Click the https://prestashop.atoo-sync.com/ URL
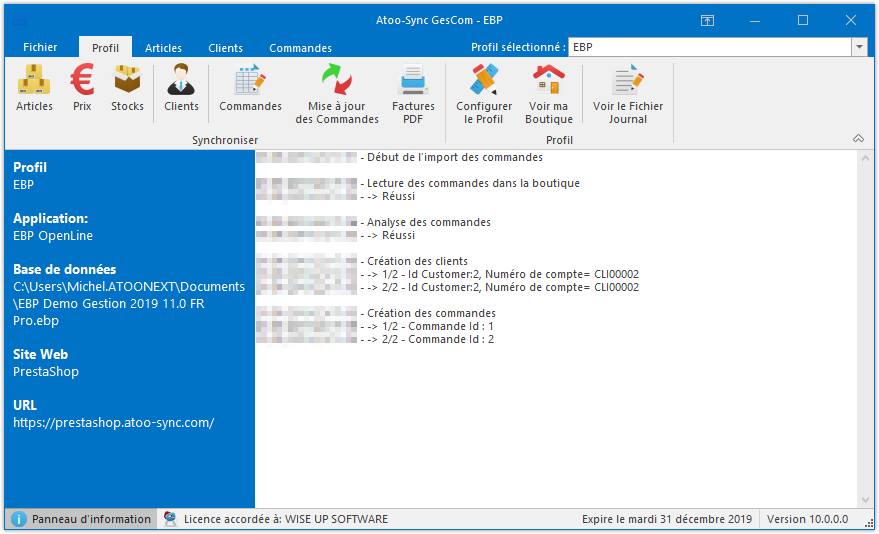Image resolution: width=879 pixels, height=534 pixels. (x=114, y=422)
